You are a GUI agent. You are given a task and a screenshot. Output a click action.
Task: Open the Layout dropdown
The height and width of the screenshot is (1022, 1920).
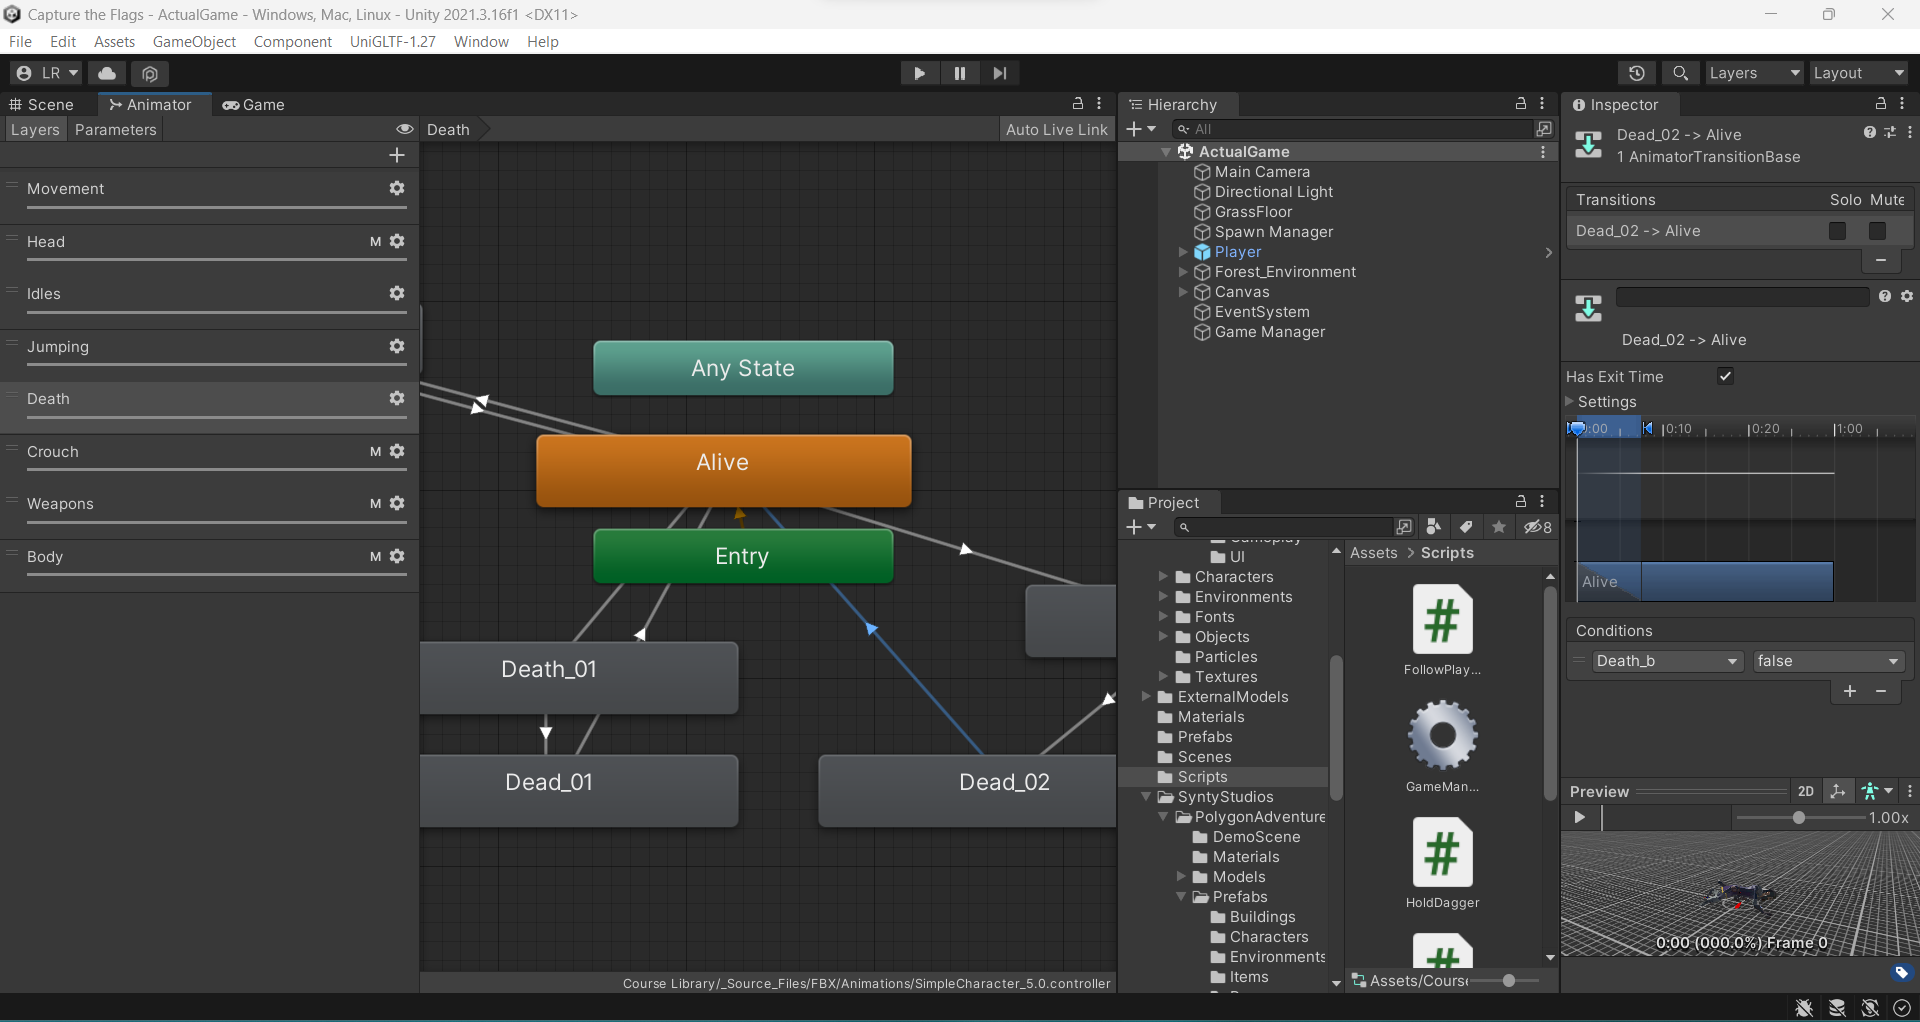click(1857, 73)
